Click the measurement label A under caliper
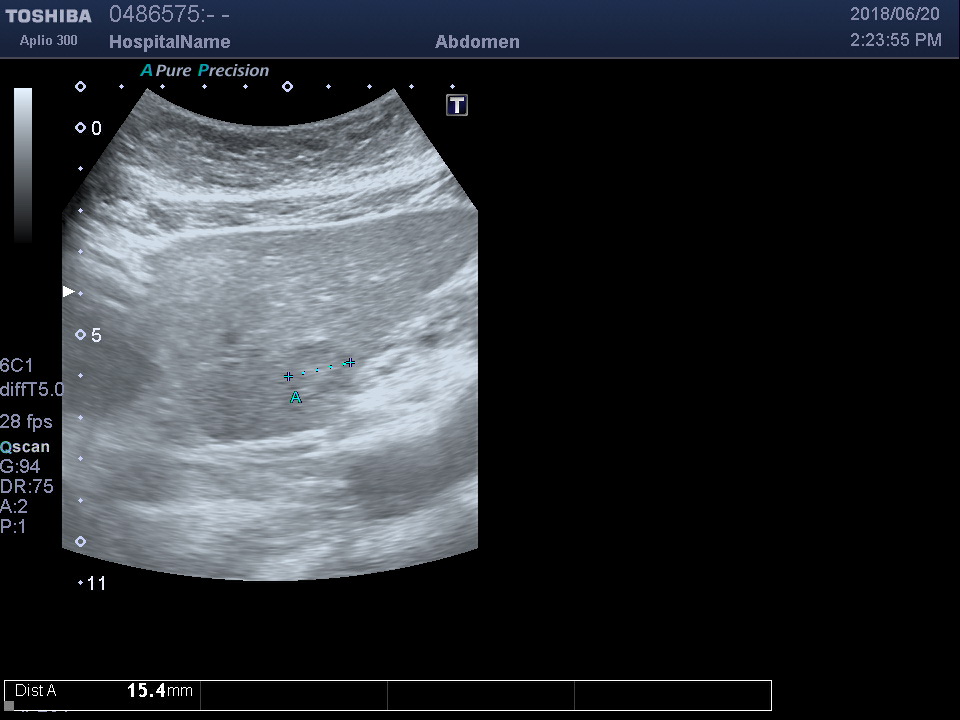960x720 pixels. coord(296,398)
